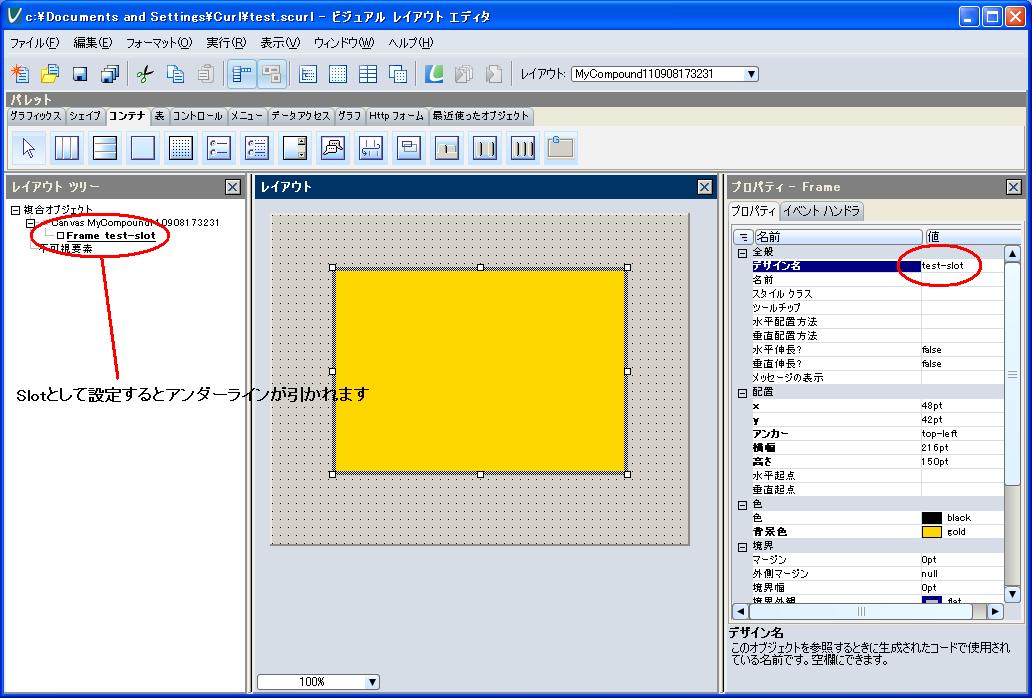Select Frame test-slot in layout tree
Screen dimensions: 1032x698
click(x=109, y=236)
